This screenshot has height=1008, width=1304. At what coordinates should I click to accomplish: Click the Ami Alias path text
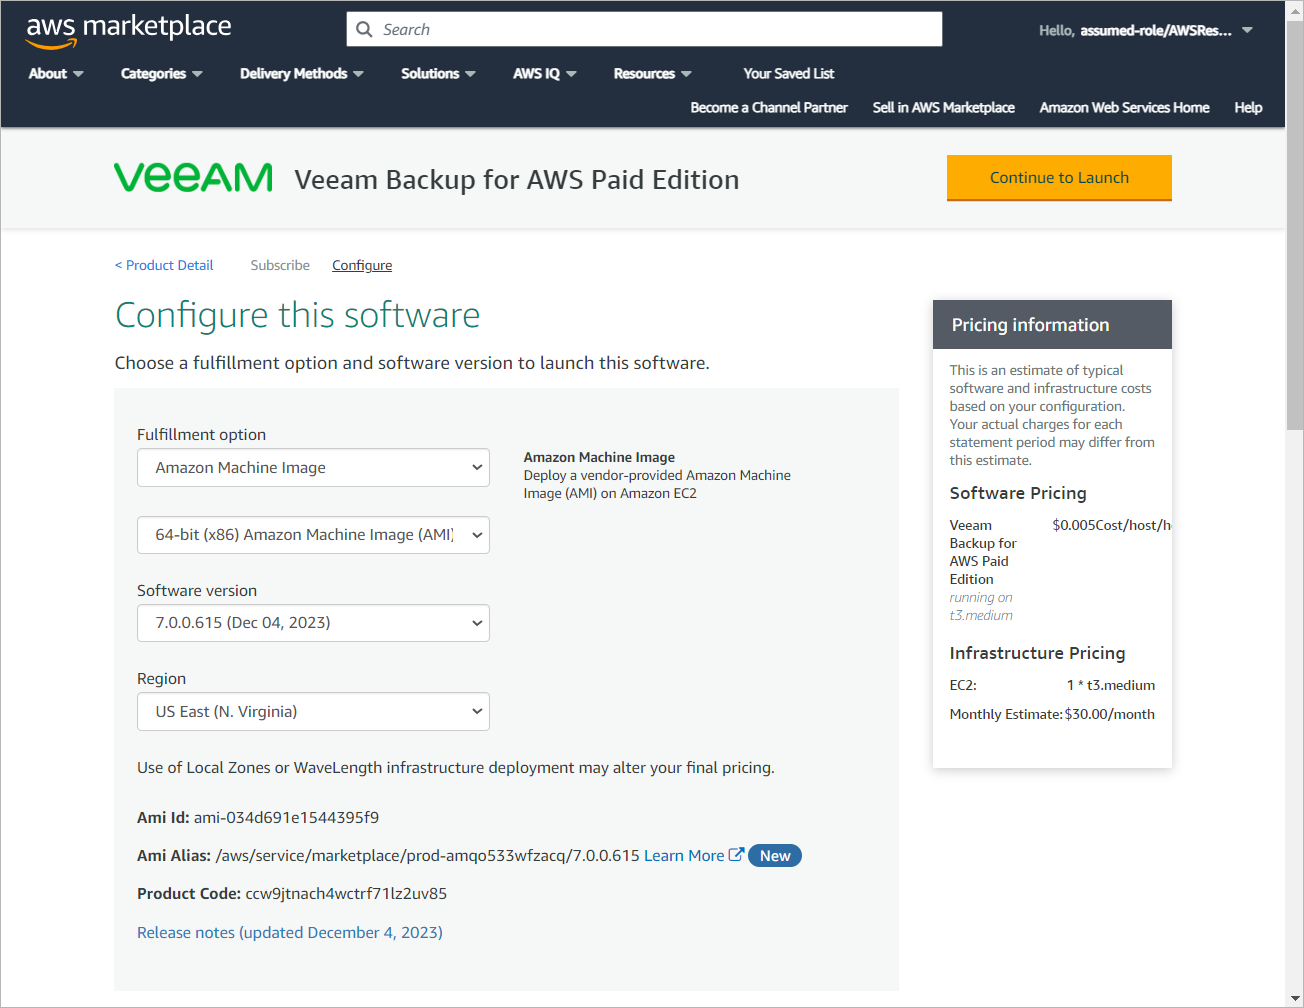coord(427,856)
